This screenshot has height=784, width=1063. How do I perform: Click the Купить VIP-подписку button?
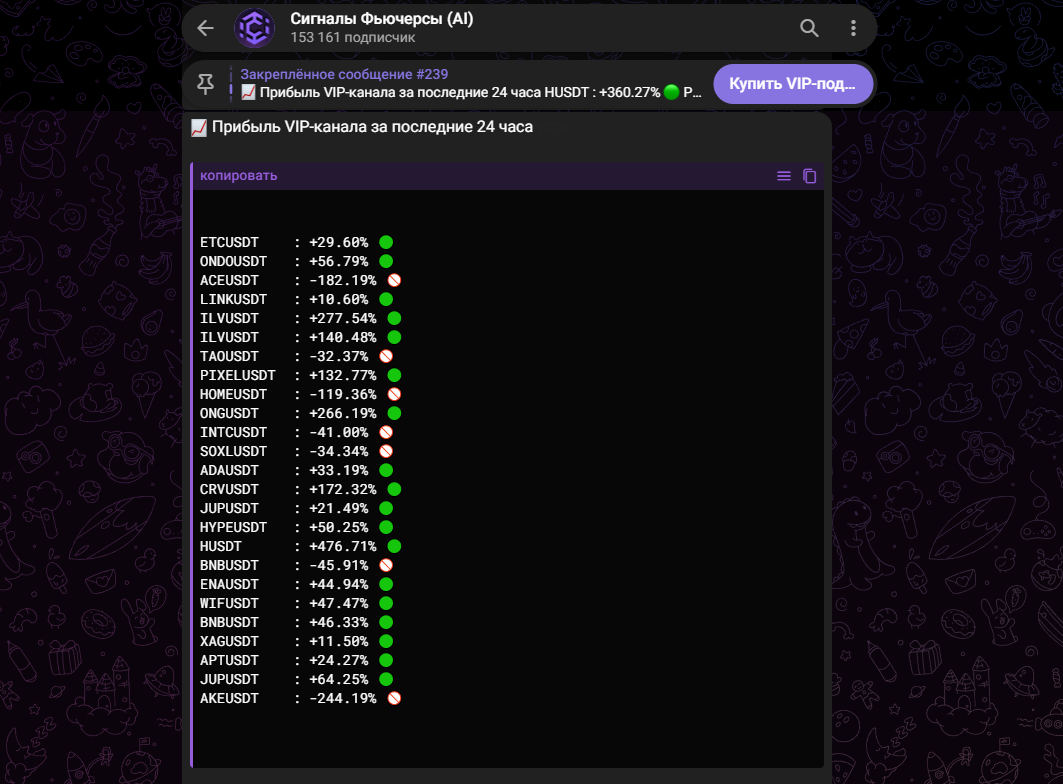point(793,84)
